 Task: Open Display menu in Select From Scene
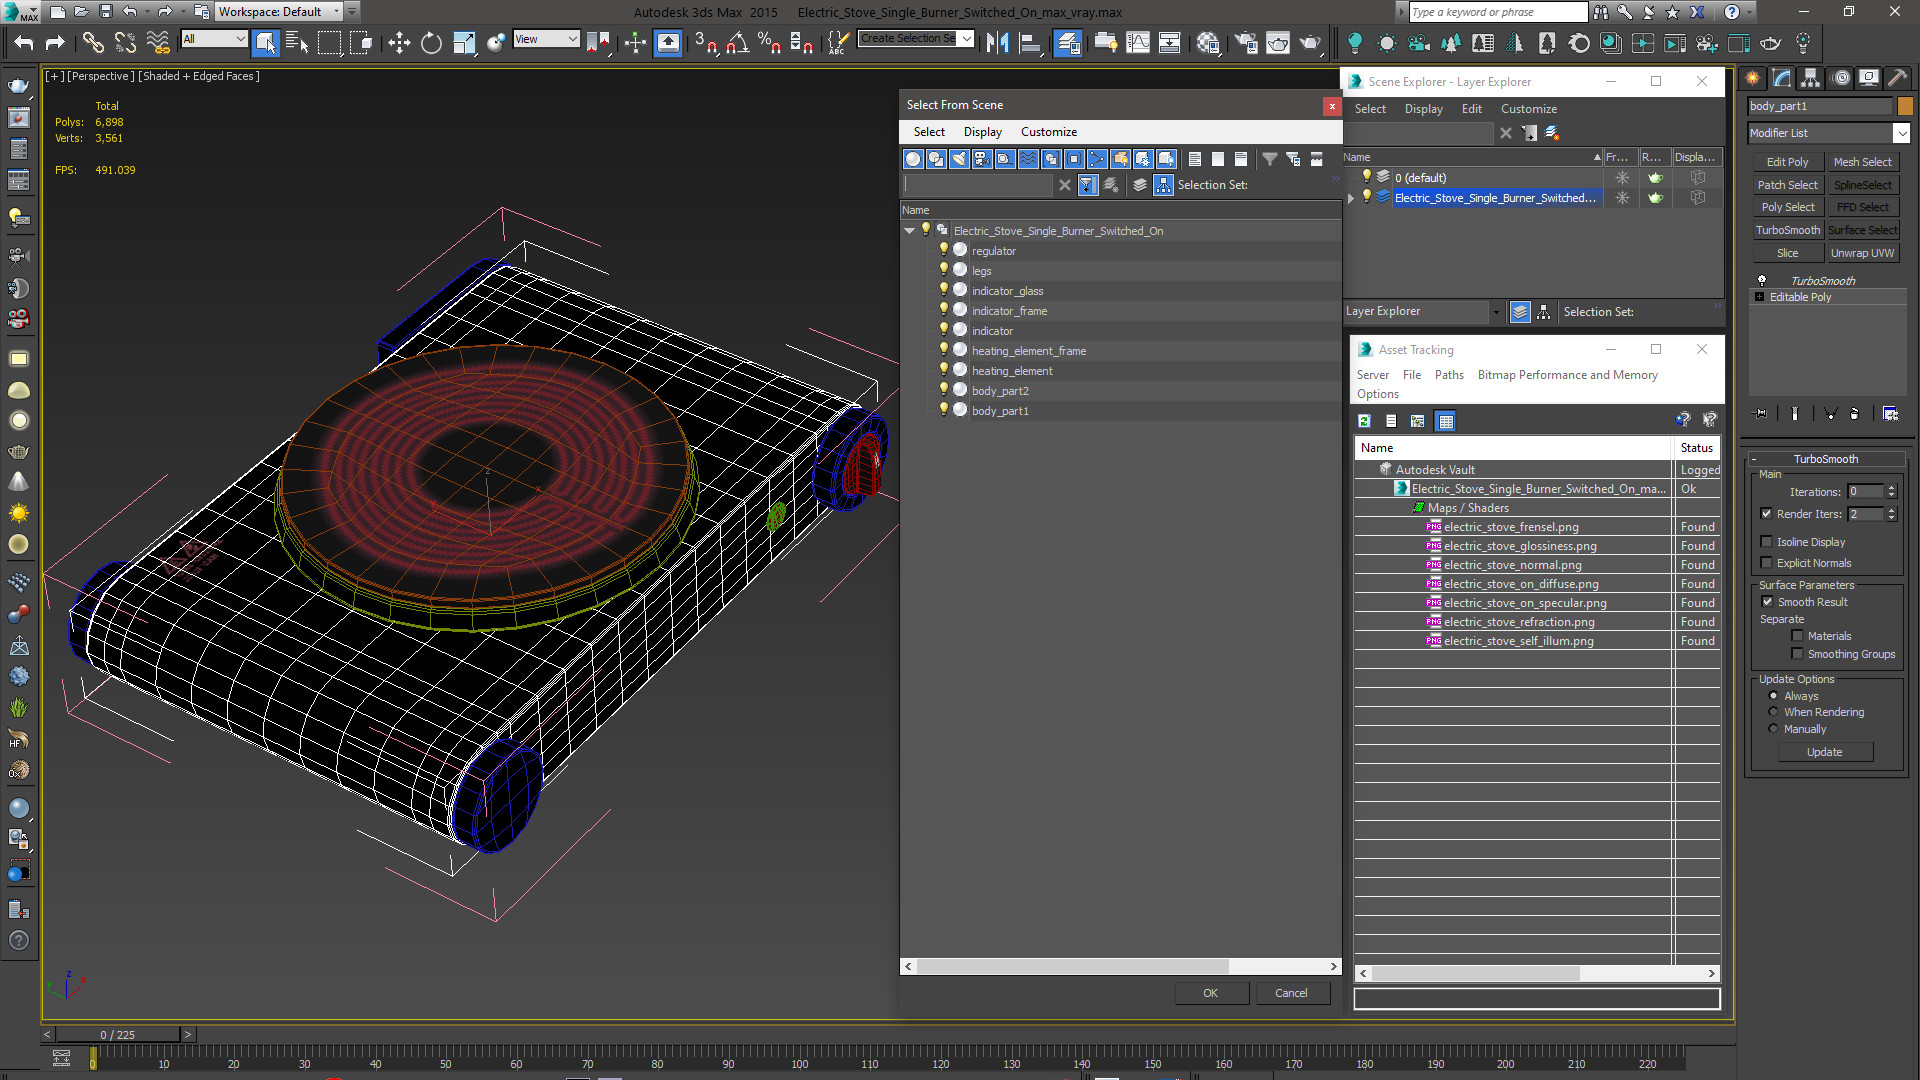pyautogui.click(x=982, y=132)
